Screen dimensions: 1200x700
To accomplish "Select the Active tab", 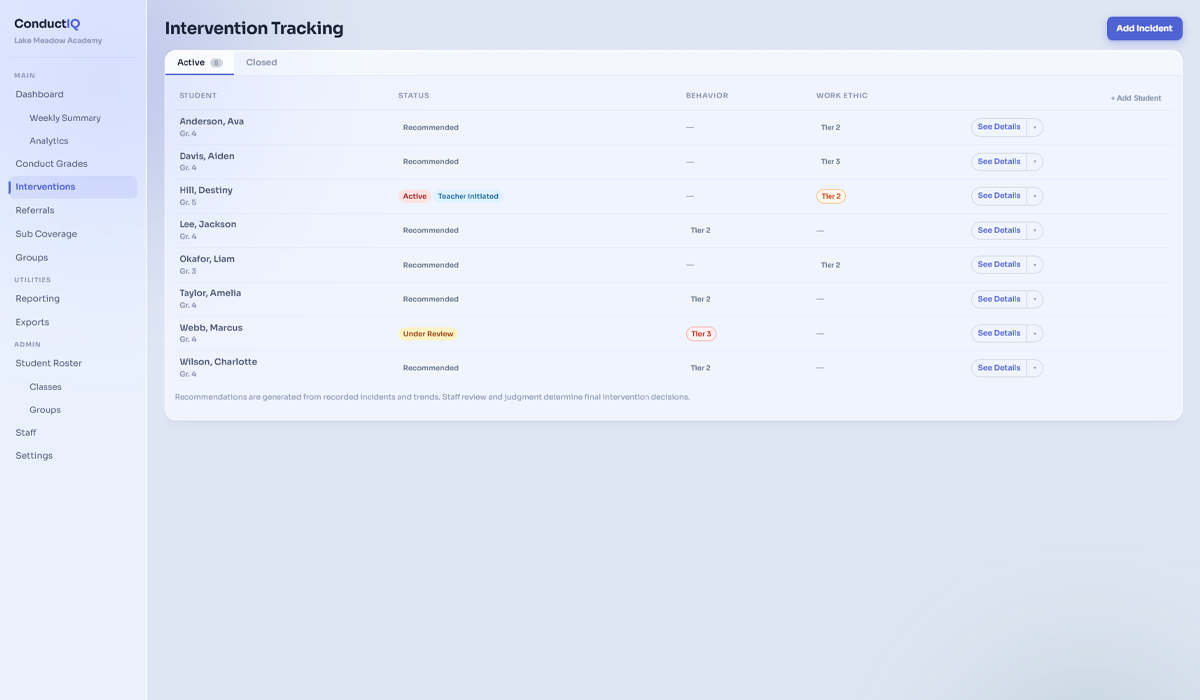I will (191, 61).
